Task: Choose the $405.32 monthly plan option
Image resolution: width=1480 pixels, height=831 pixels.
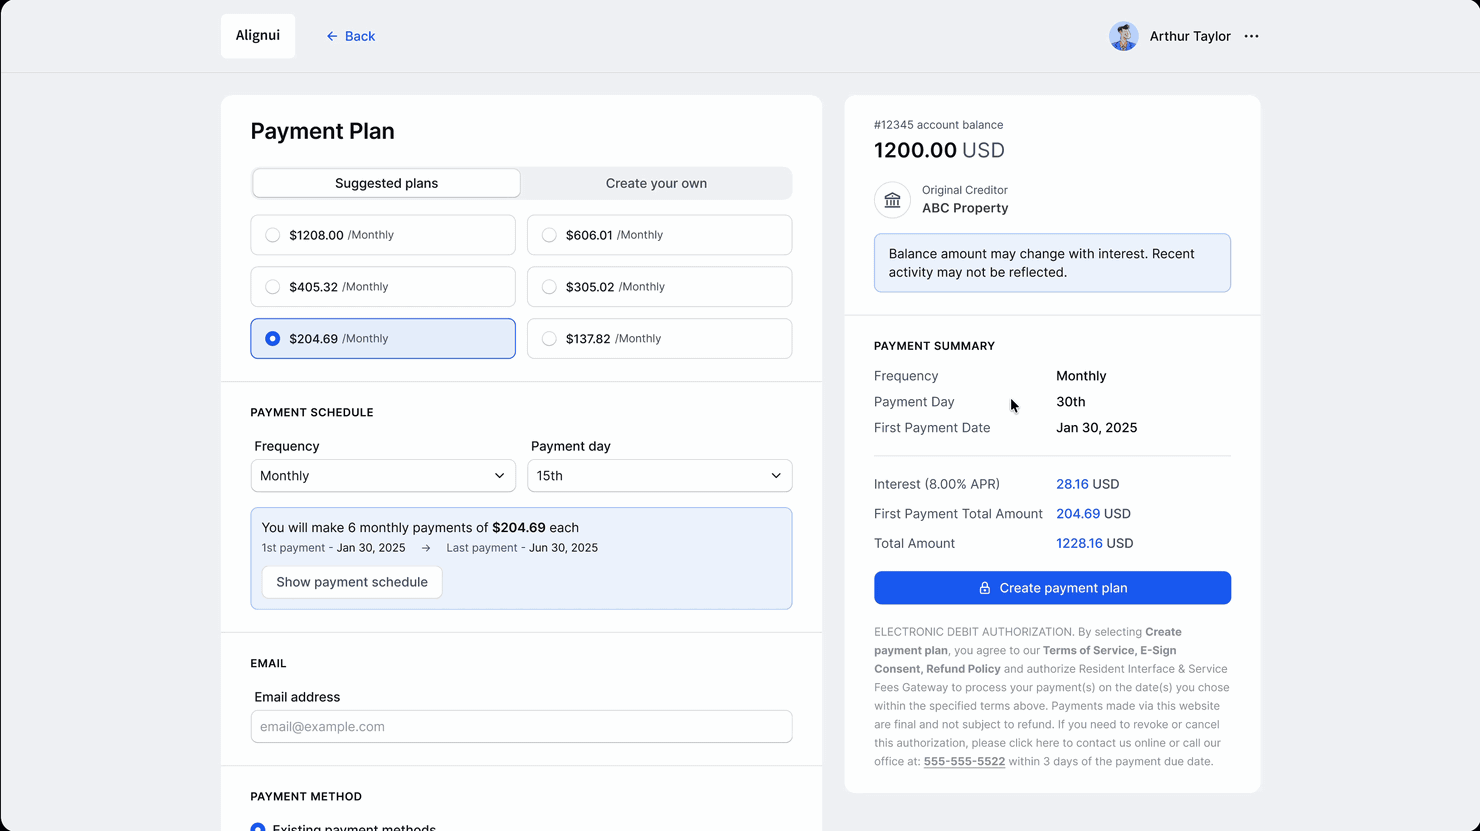Action: coord(383,287)
